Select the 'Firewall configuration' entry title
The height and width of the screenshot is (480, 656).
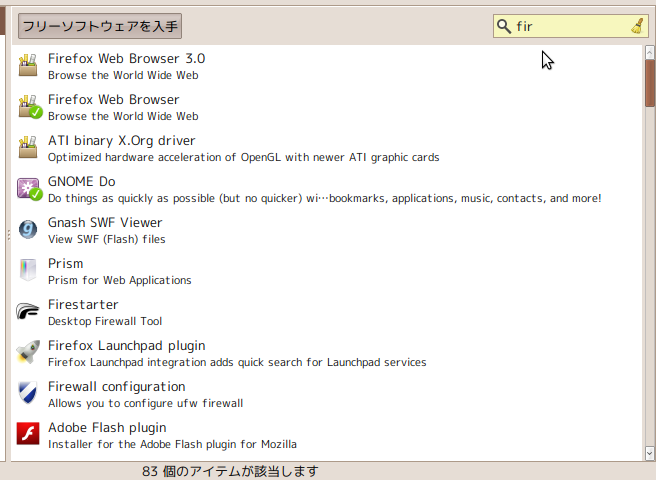117,387
